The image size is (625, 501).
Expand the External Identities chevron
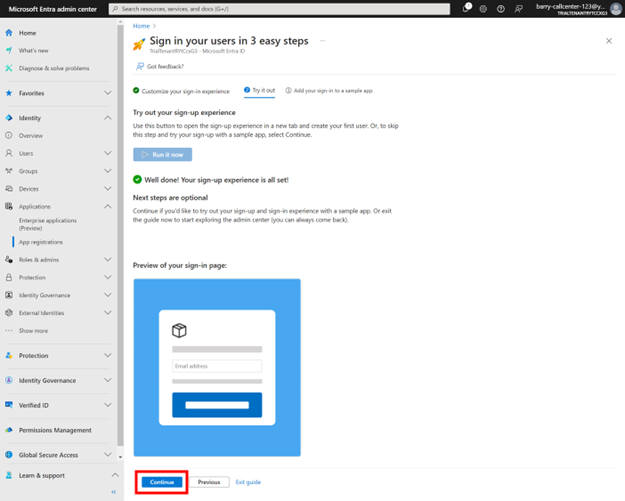pos(108,313)
